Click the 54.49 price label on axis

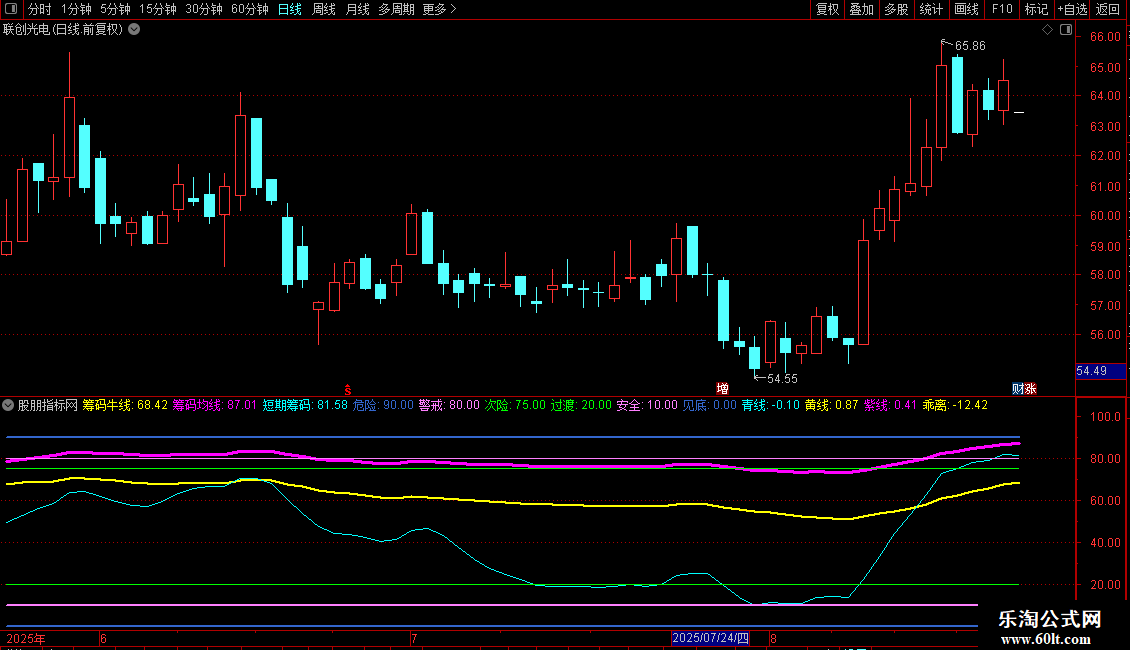tap(1091, 371)
